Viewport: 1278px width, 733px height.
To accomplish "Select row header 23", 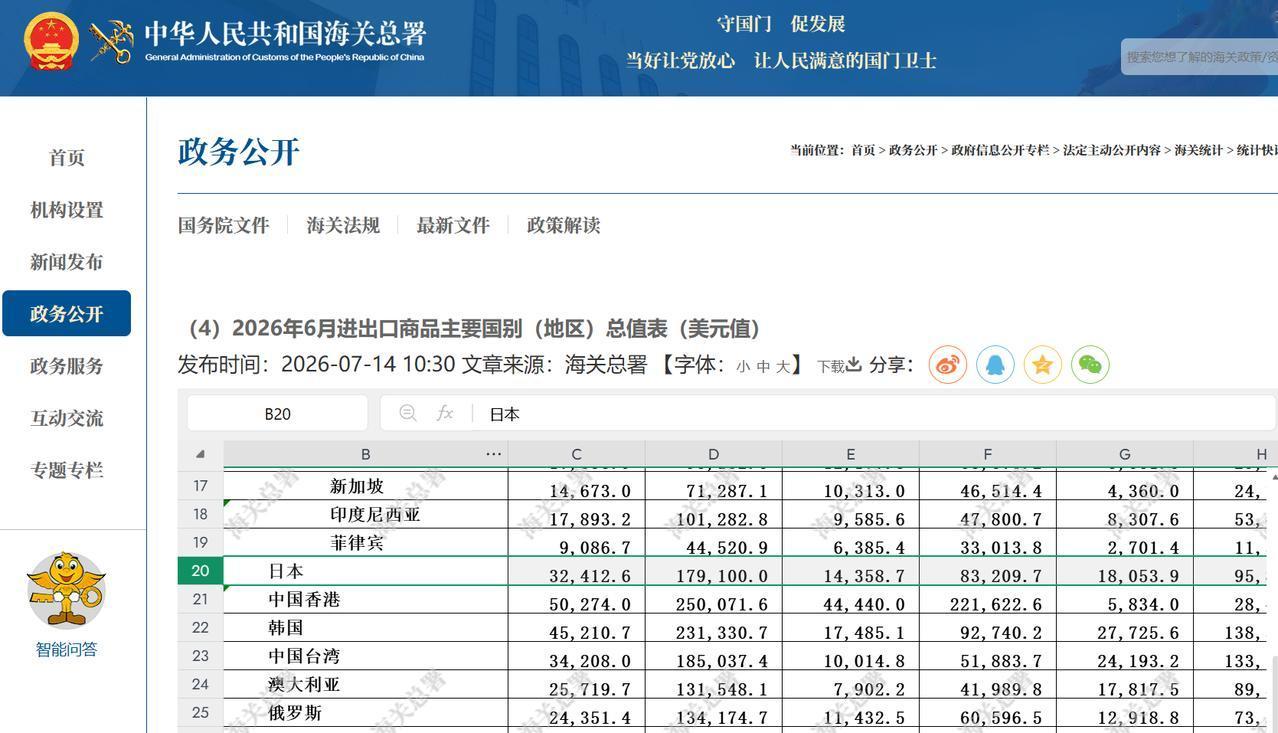I will click(200, 656).
